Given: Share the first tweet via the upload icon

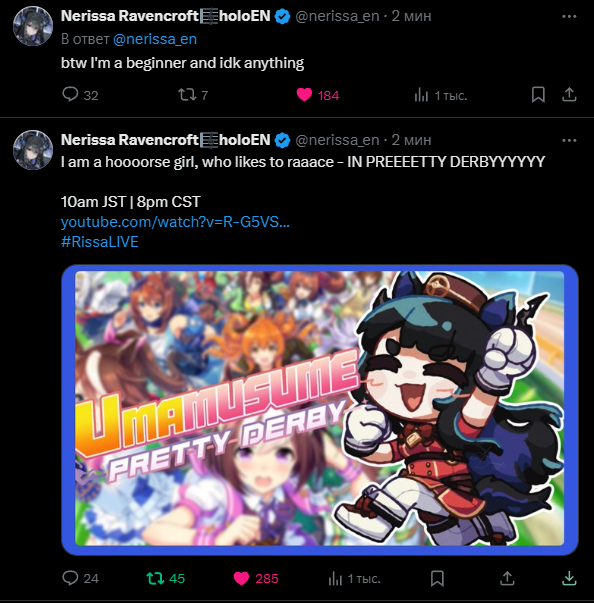Looking at the screenshot, I should [569, 95].
